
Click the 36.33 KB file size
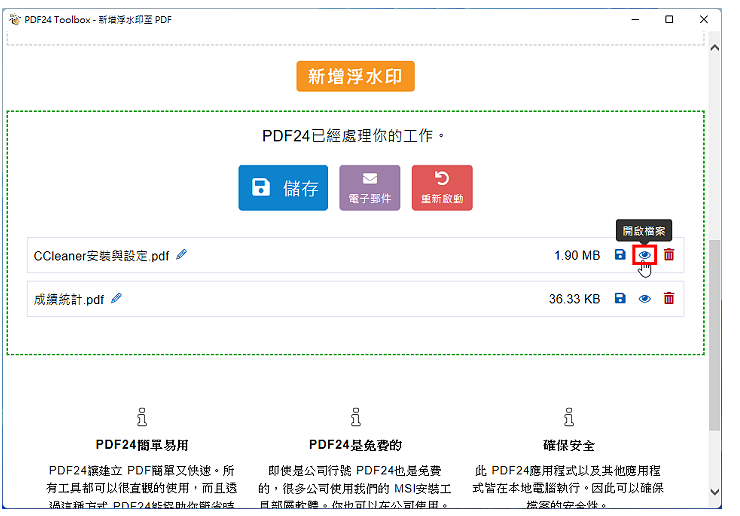click(574, 299)
